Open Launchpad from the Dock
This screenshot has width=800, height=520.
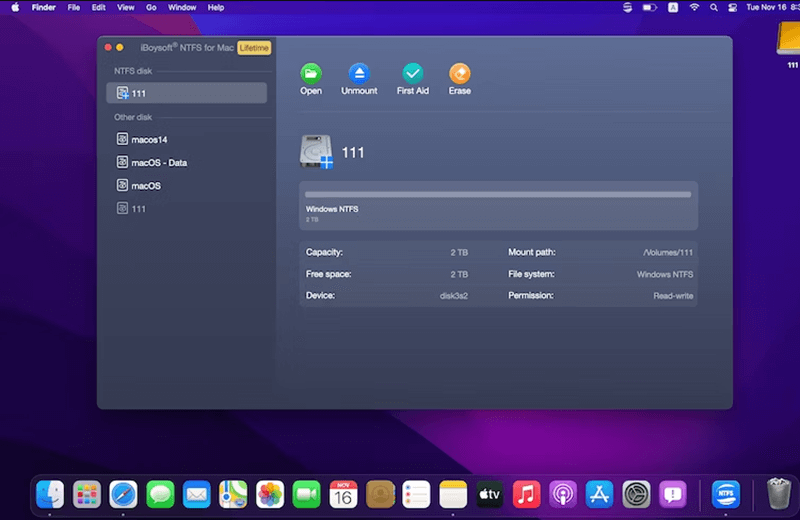tap(87, 494)
